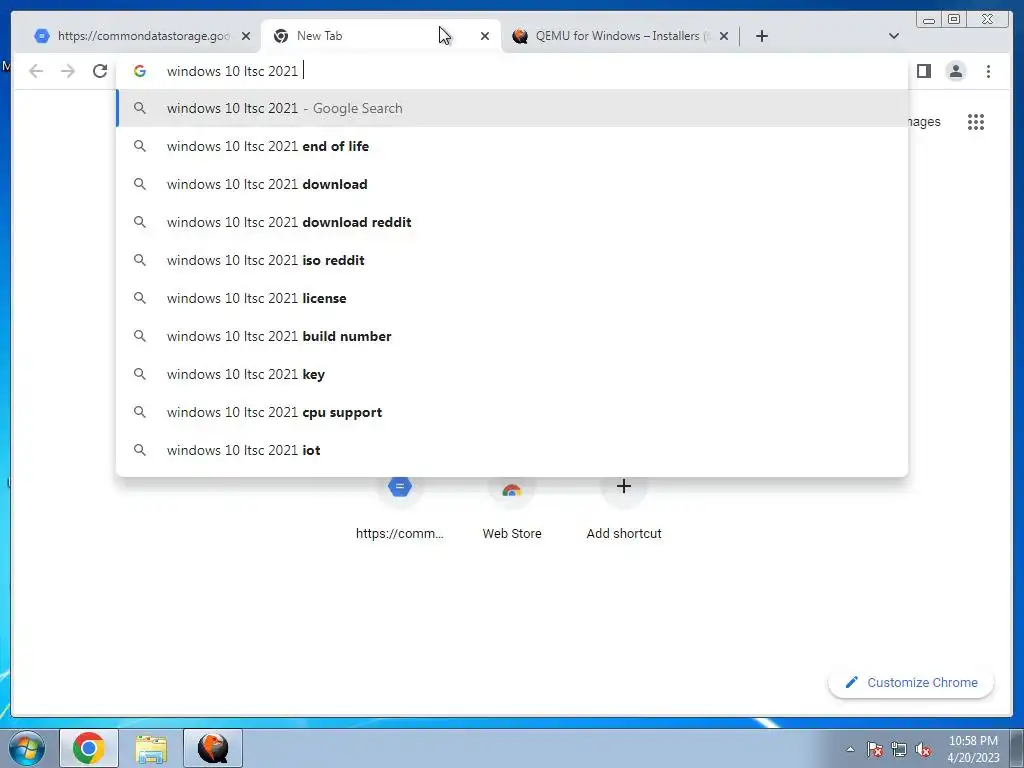Choose the 'windows 10 ltsc 2021 key' suggestion

pos(512,374)
